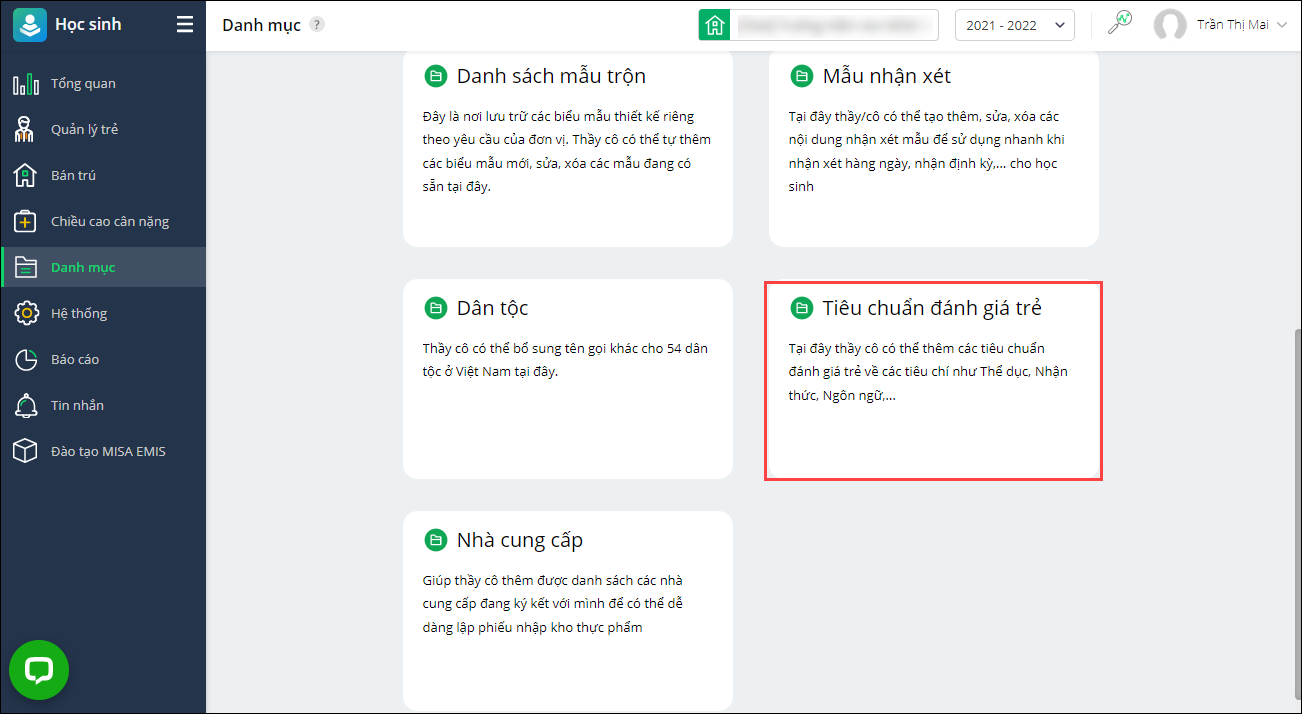Screen dimensions: 1302x714
Task: Click description mentioning Thể dục, Nhận thức
Action: pyautogui.click(x=929, y=372)
